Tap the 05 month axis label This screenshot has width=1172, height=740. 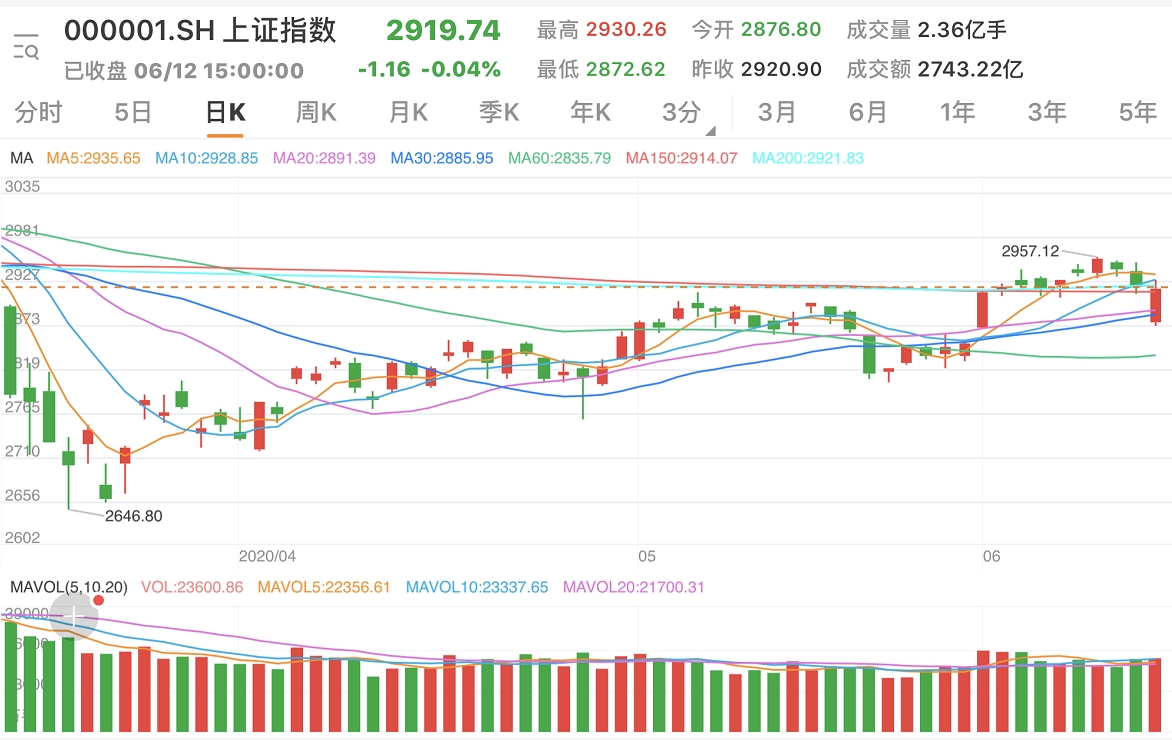[x=647, y=556]
